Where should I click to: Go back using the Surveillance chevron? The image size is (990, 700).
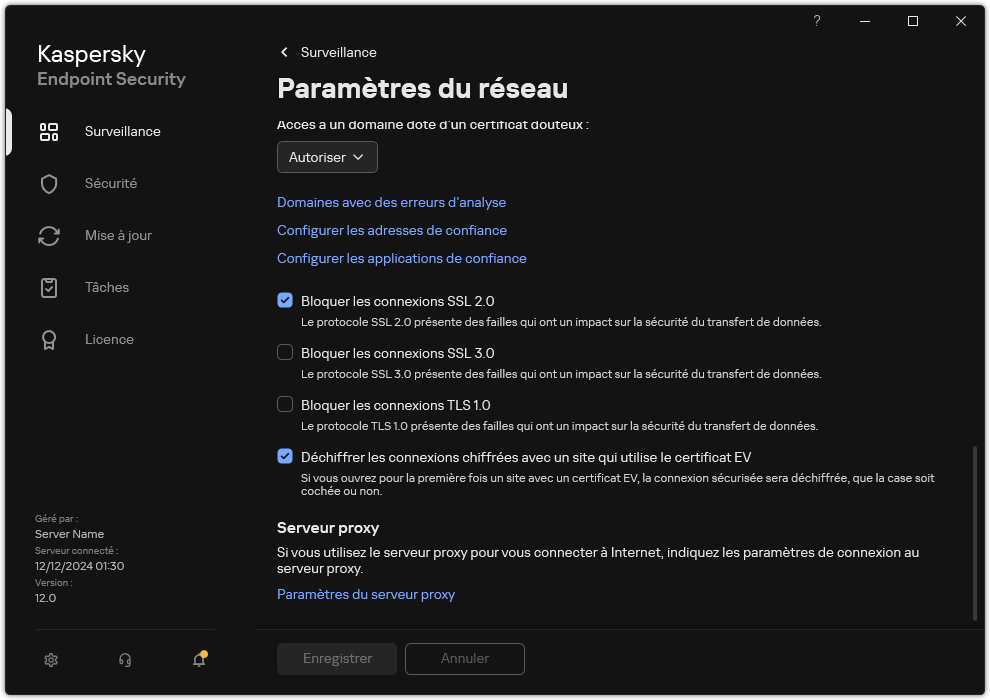coord(283,52)
